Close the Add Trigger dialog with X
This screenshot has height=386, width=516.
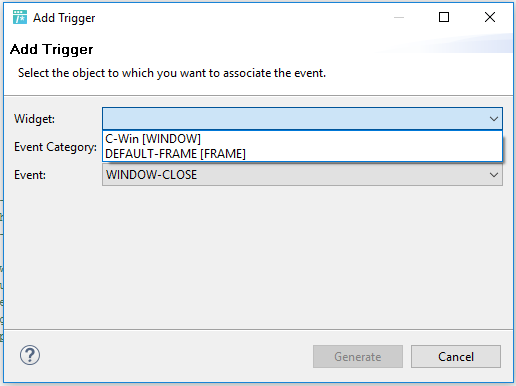490,17
